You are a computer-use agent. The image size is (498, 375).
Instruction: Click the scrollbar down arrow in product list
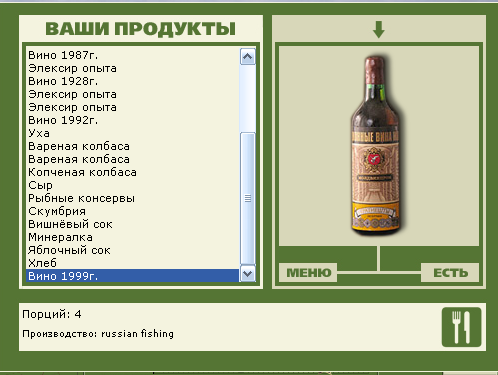click(x=248, y=274)
